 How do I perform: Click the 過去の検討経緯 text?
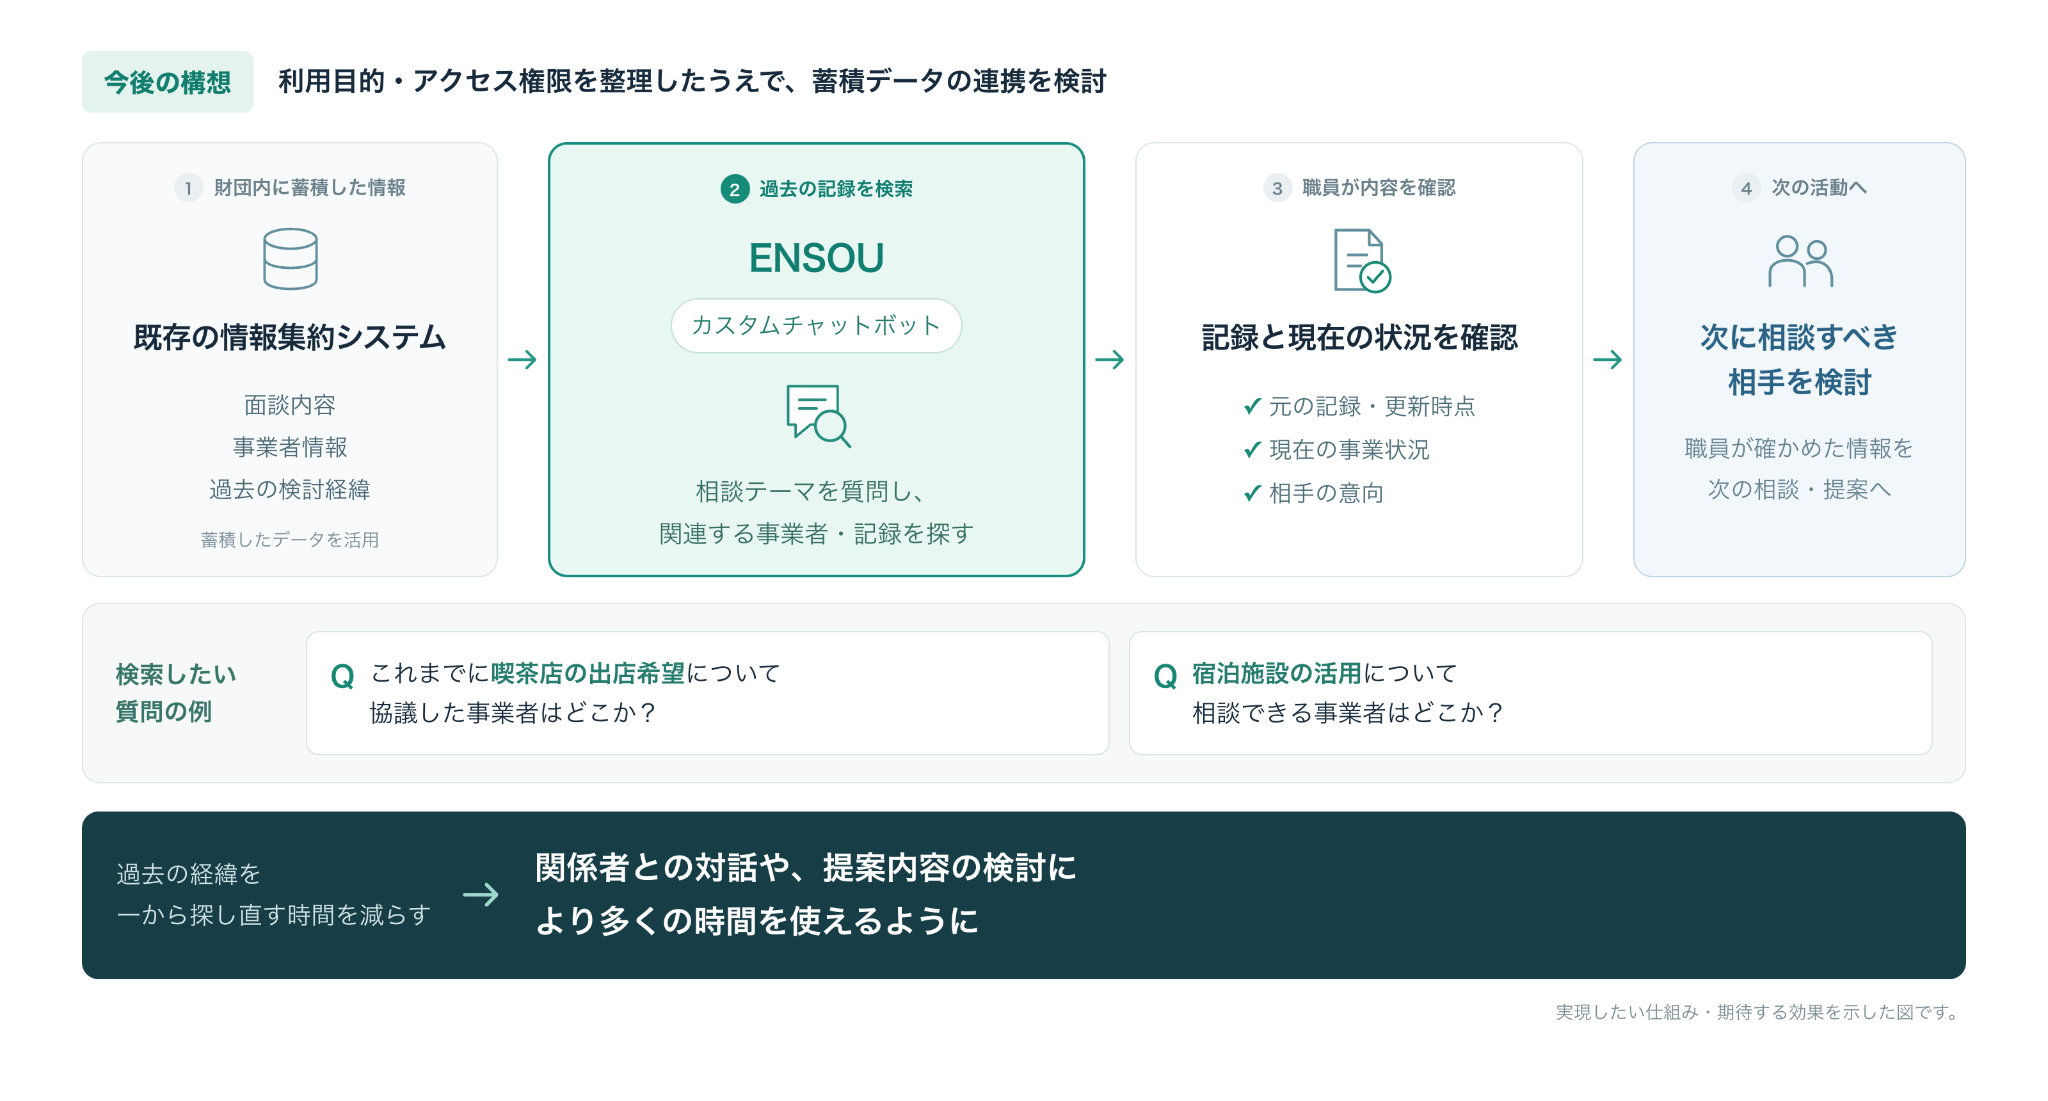pos(290,489)
